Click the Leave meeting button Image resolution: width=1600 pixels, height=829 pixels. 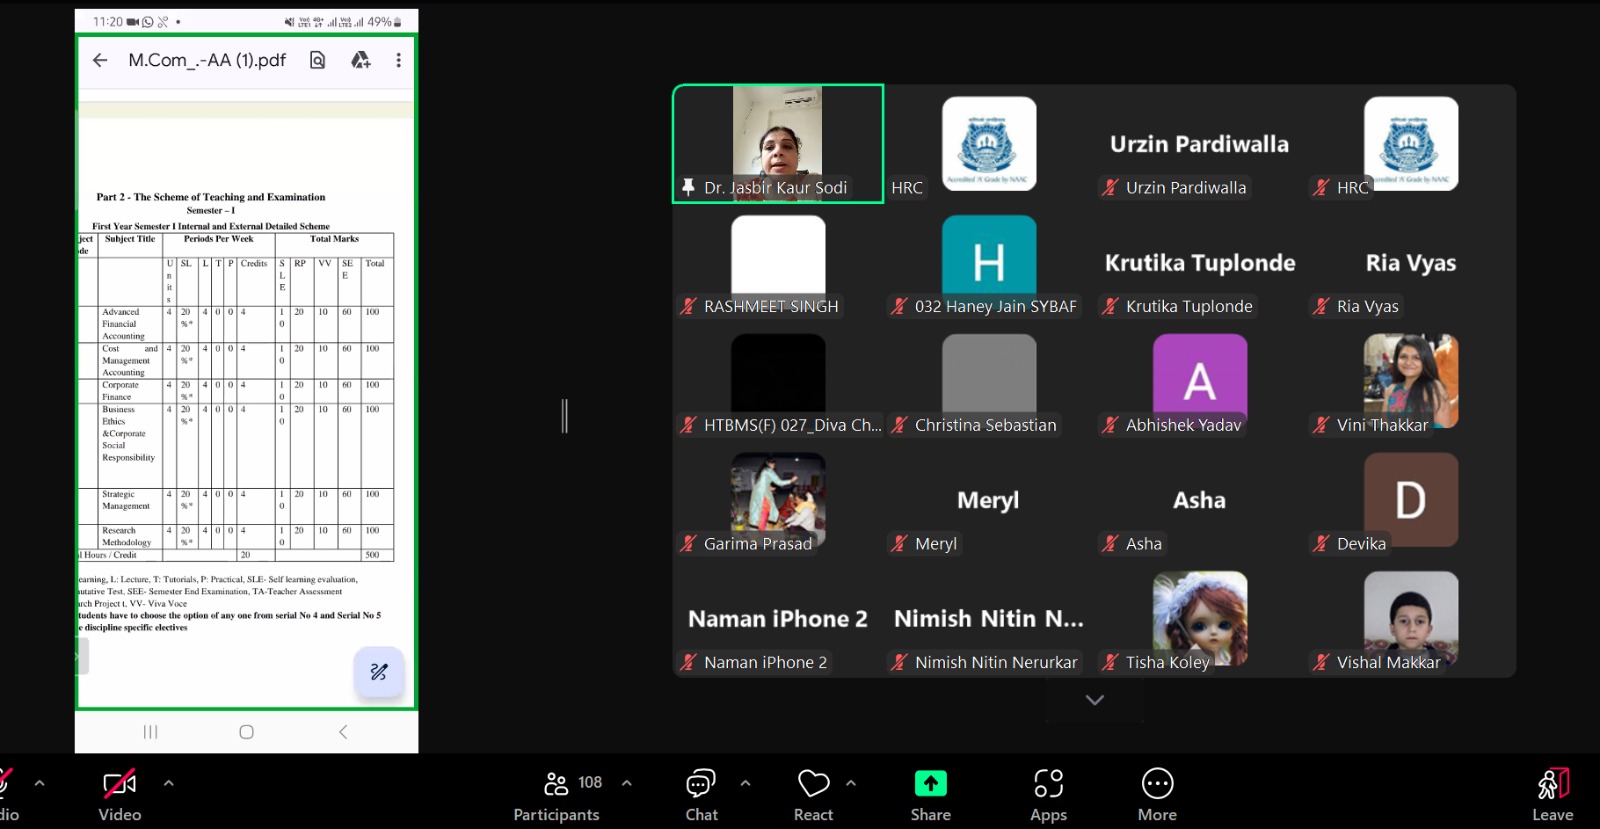tap(1552, 796)
